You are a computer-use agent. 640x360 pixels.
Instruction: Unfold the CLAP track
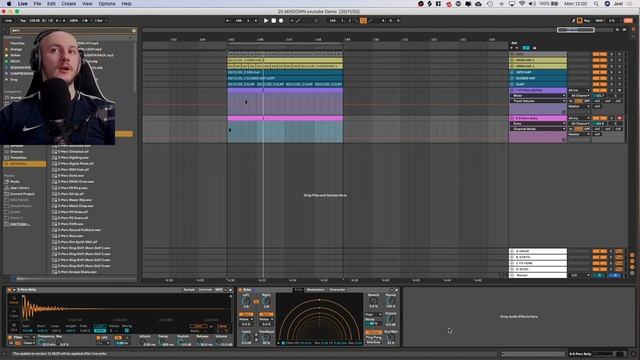(512, 84)
